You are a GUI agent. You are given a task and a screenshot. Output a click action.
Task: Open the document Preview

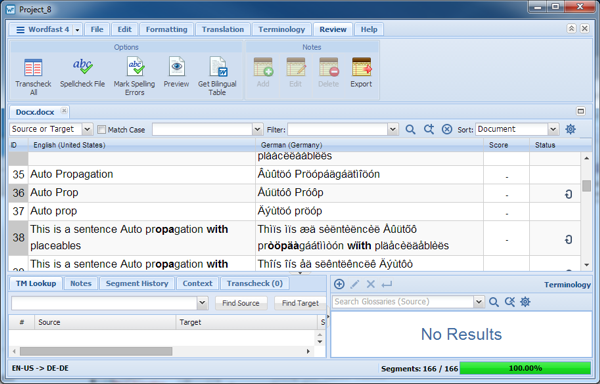(x=176, y=72)
